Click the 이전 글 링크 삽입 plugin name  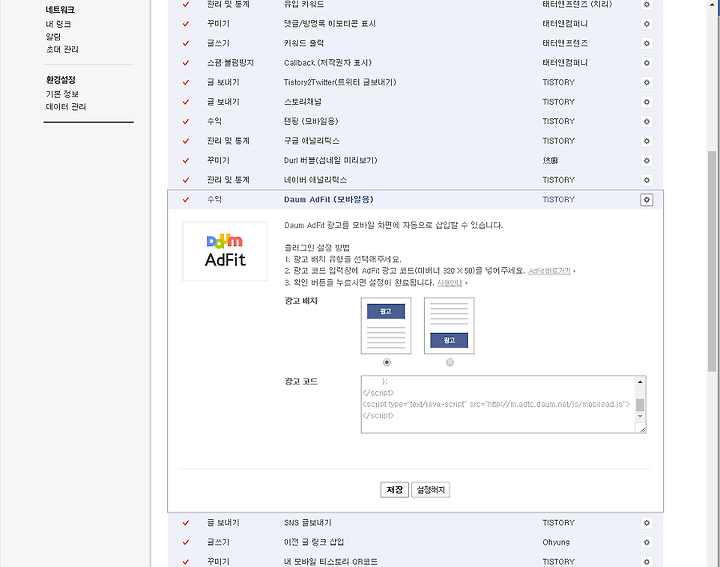pyautogui.click(x=314, y=542)
